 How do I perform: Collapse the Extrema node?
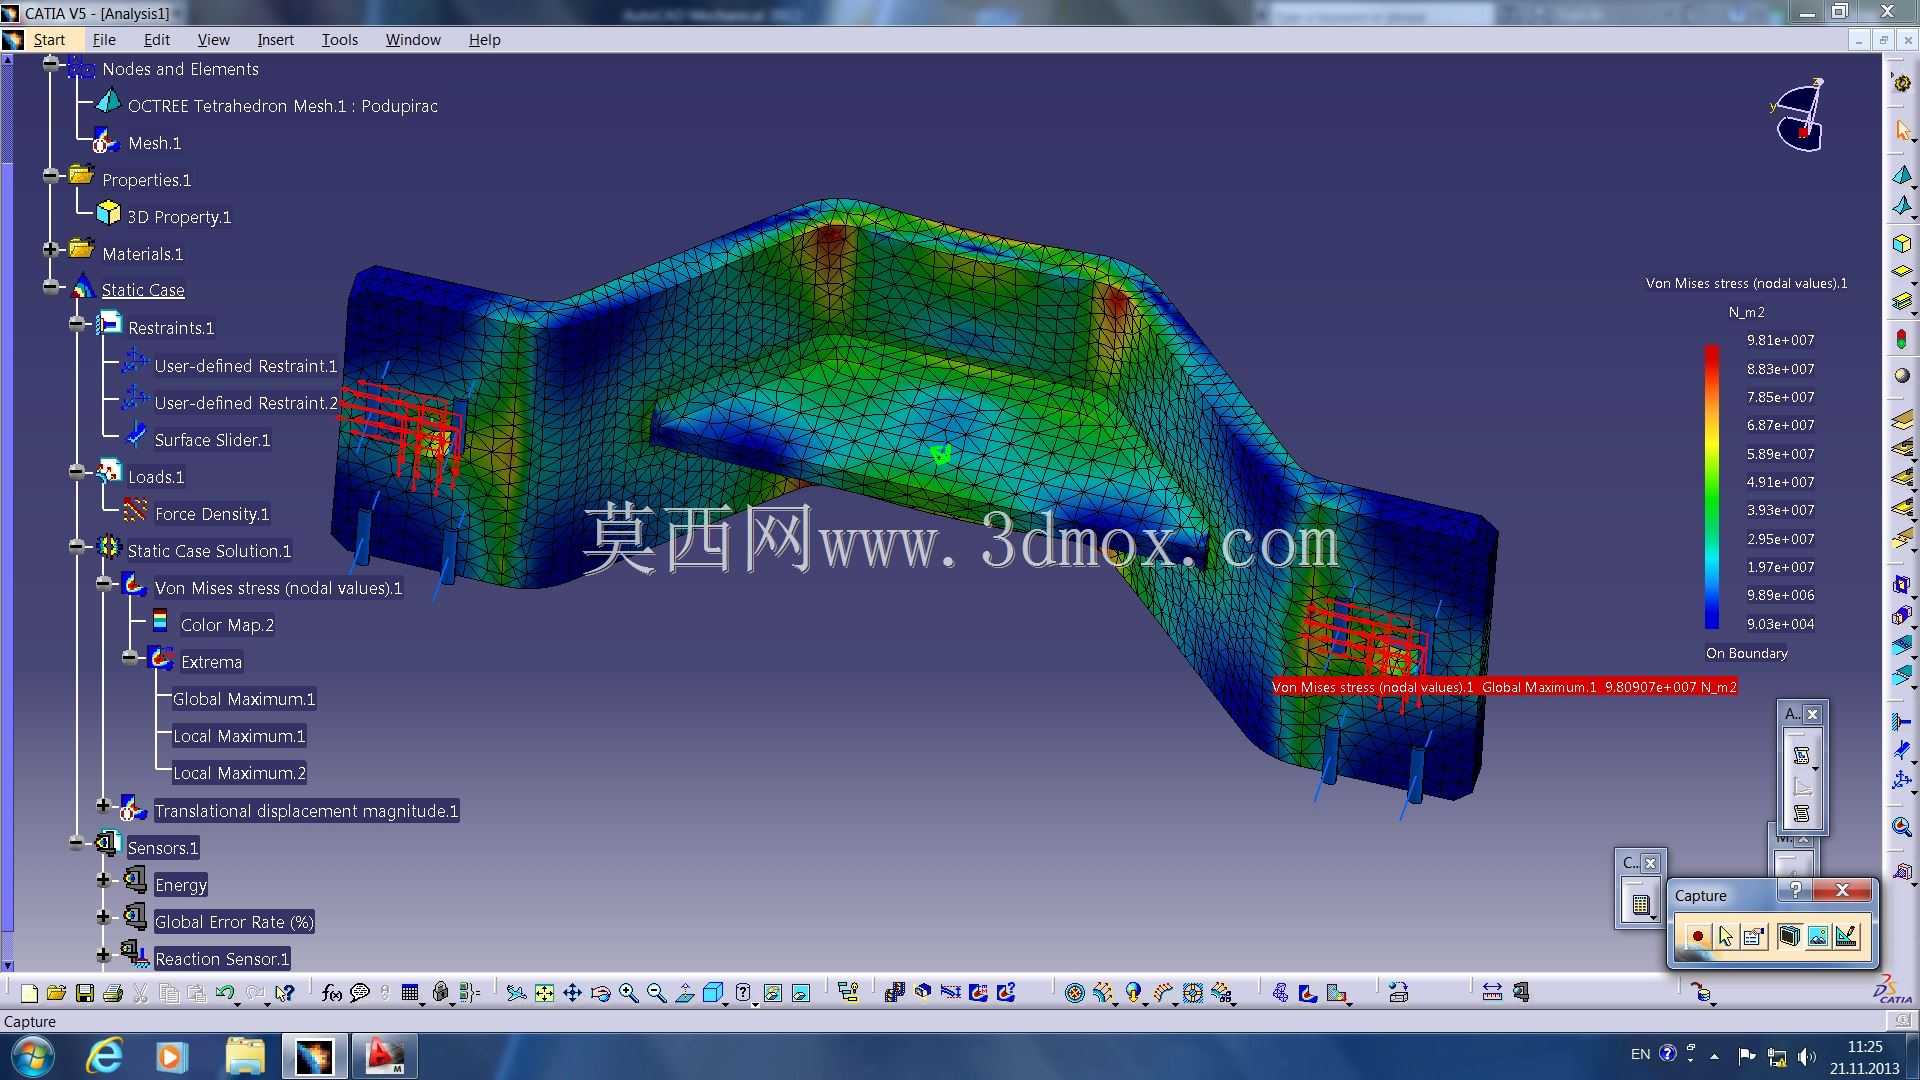click(x=130, y=657)
